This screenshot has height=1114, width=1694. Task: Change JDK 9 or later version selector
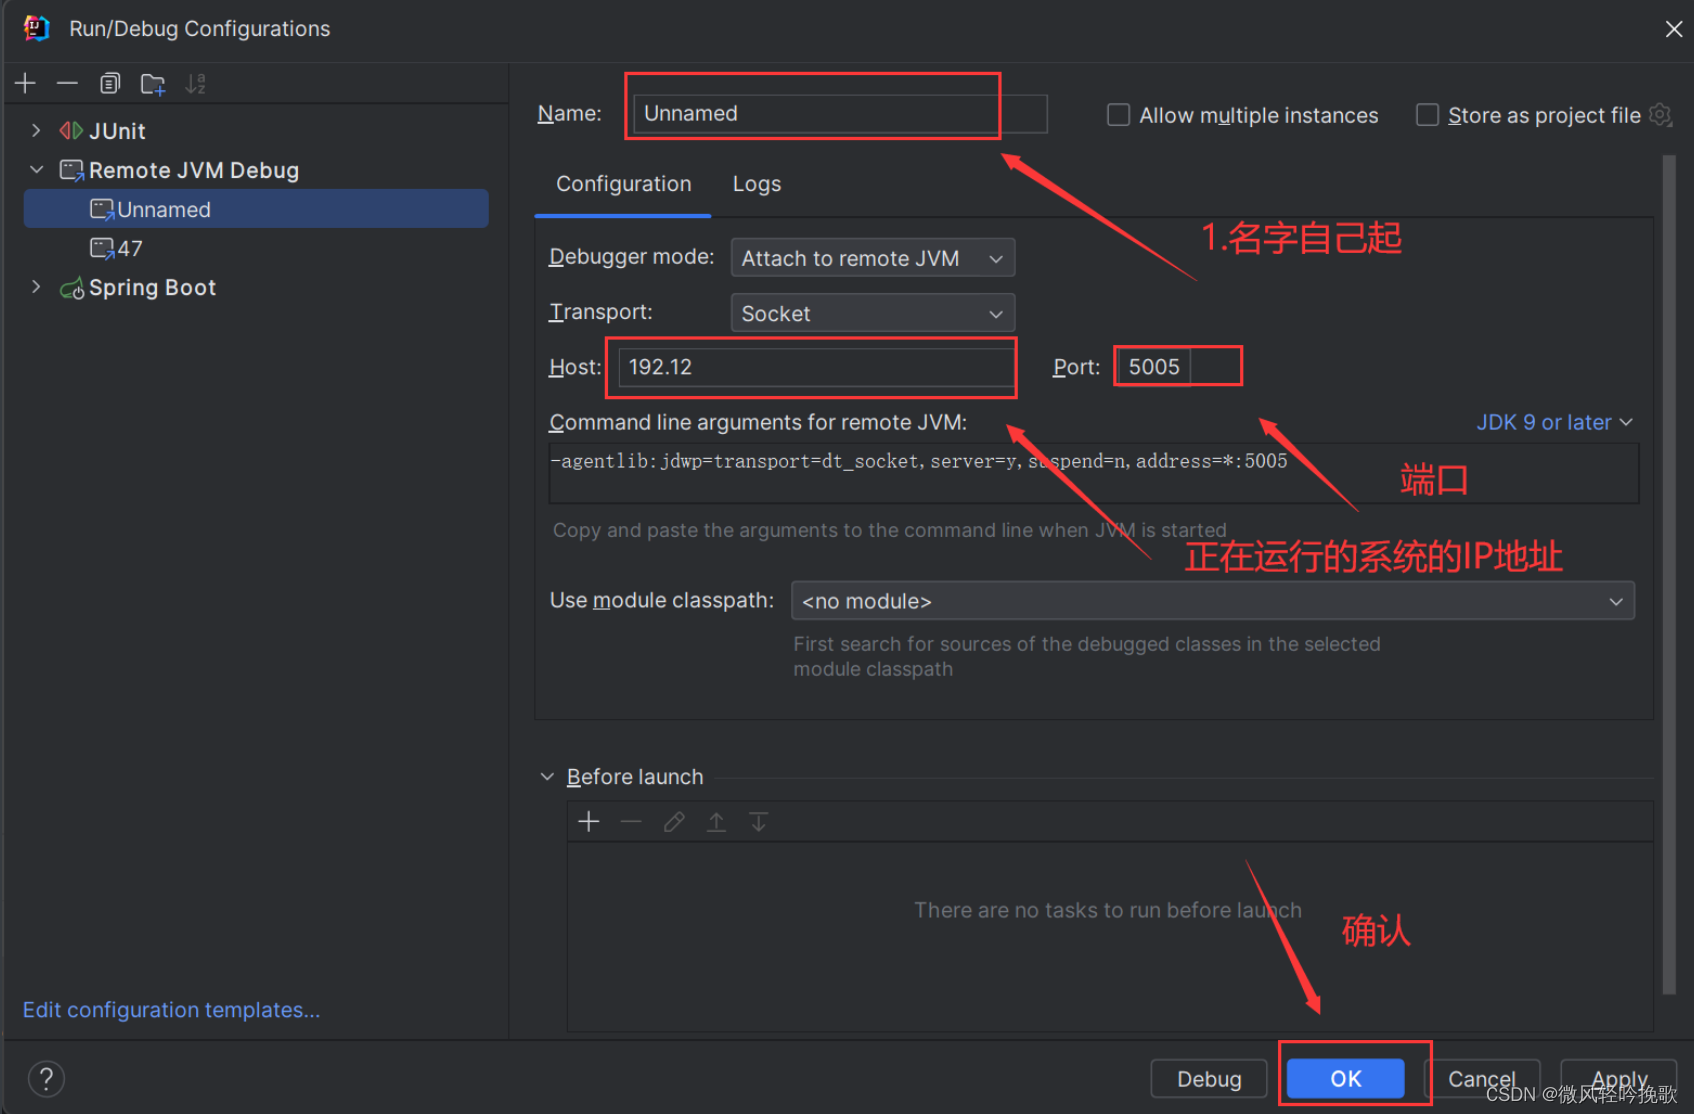[x=1554, y=422]
